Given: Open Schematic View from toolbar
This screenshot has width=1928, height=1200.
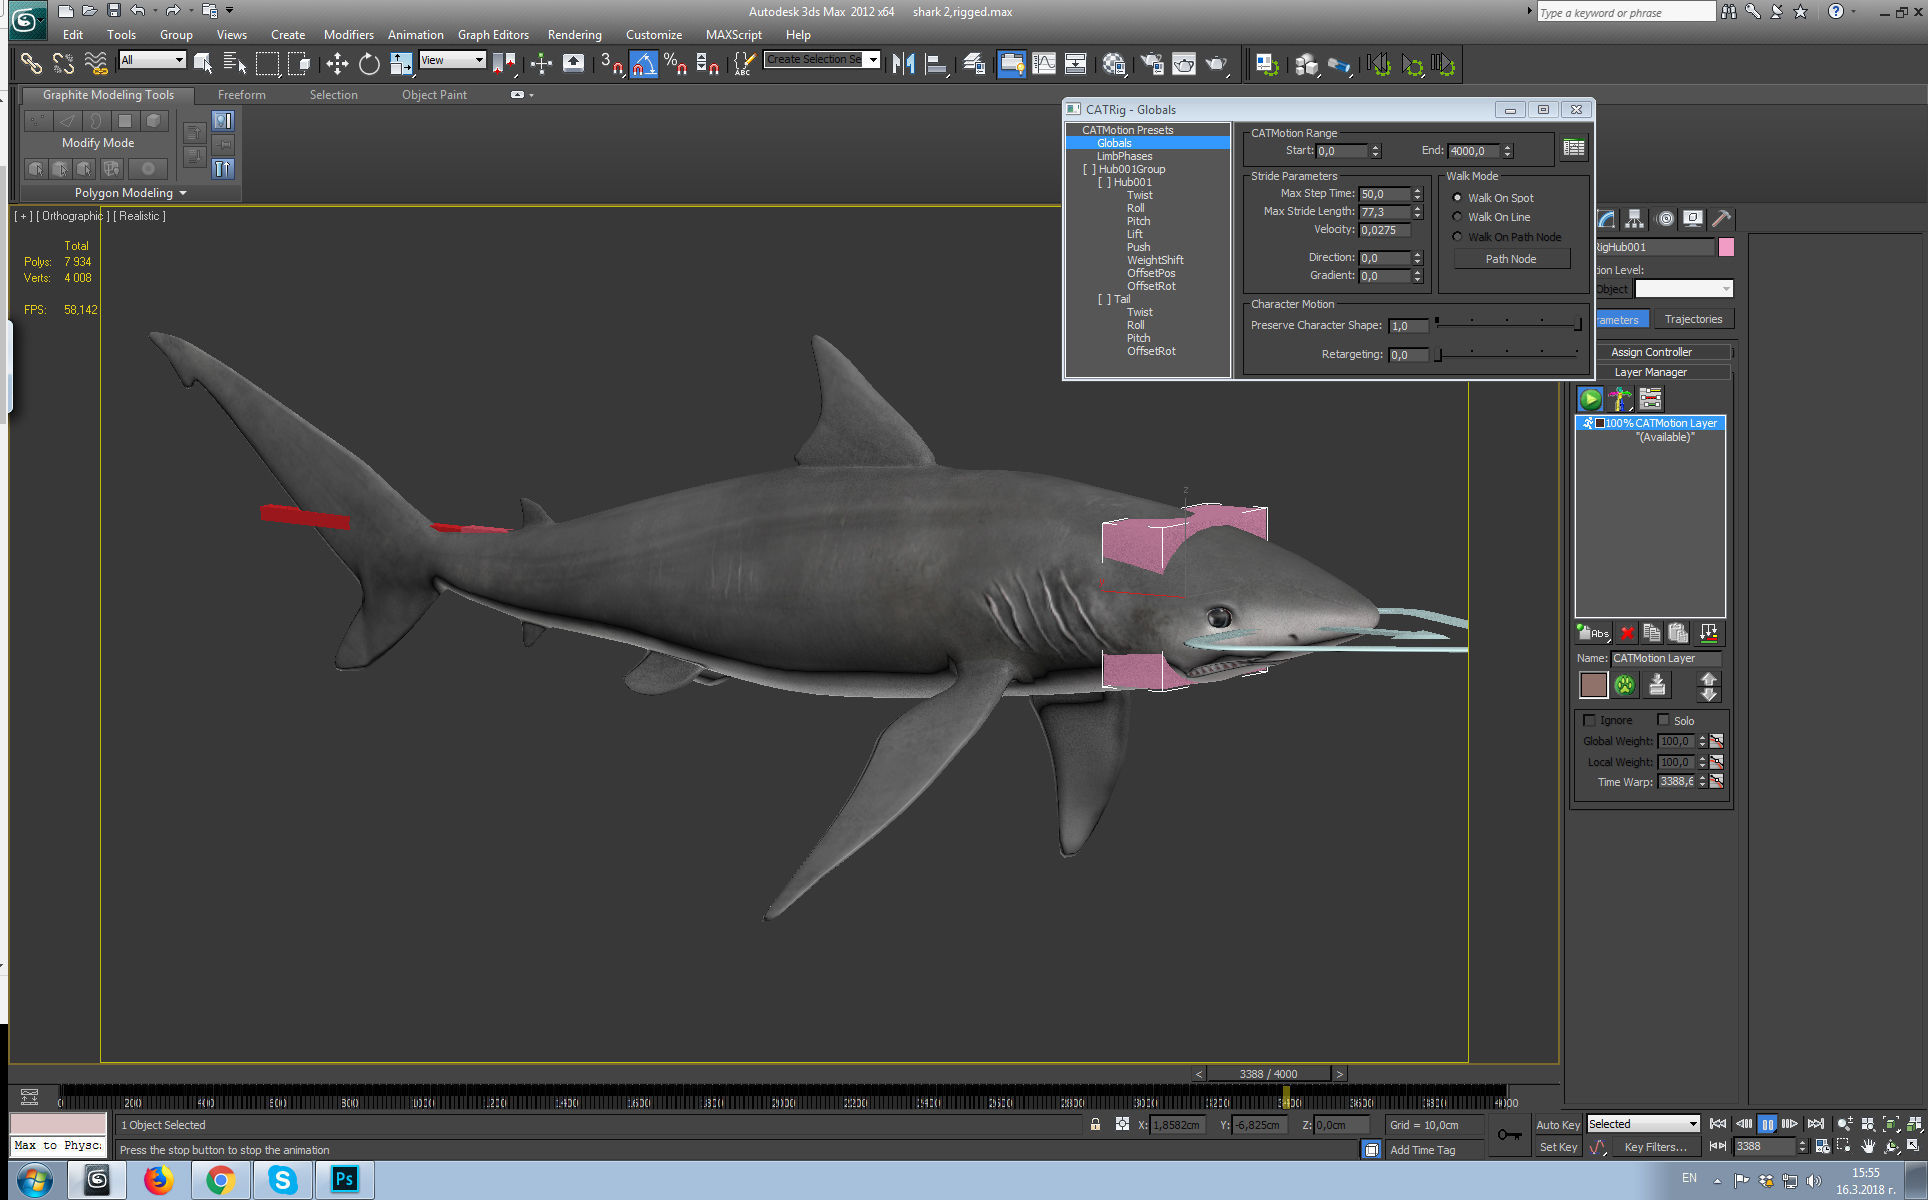Looking at the screenshot, I should (x=1075, y=64).
